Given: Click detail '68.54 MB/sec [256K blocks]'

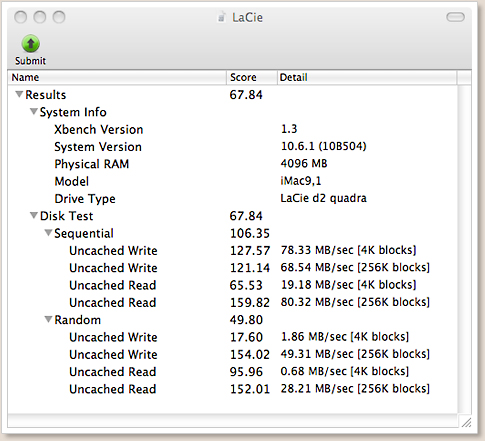Looking at the screenshot, I should coord(355,267).
